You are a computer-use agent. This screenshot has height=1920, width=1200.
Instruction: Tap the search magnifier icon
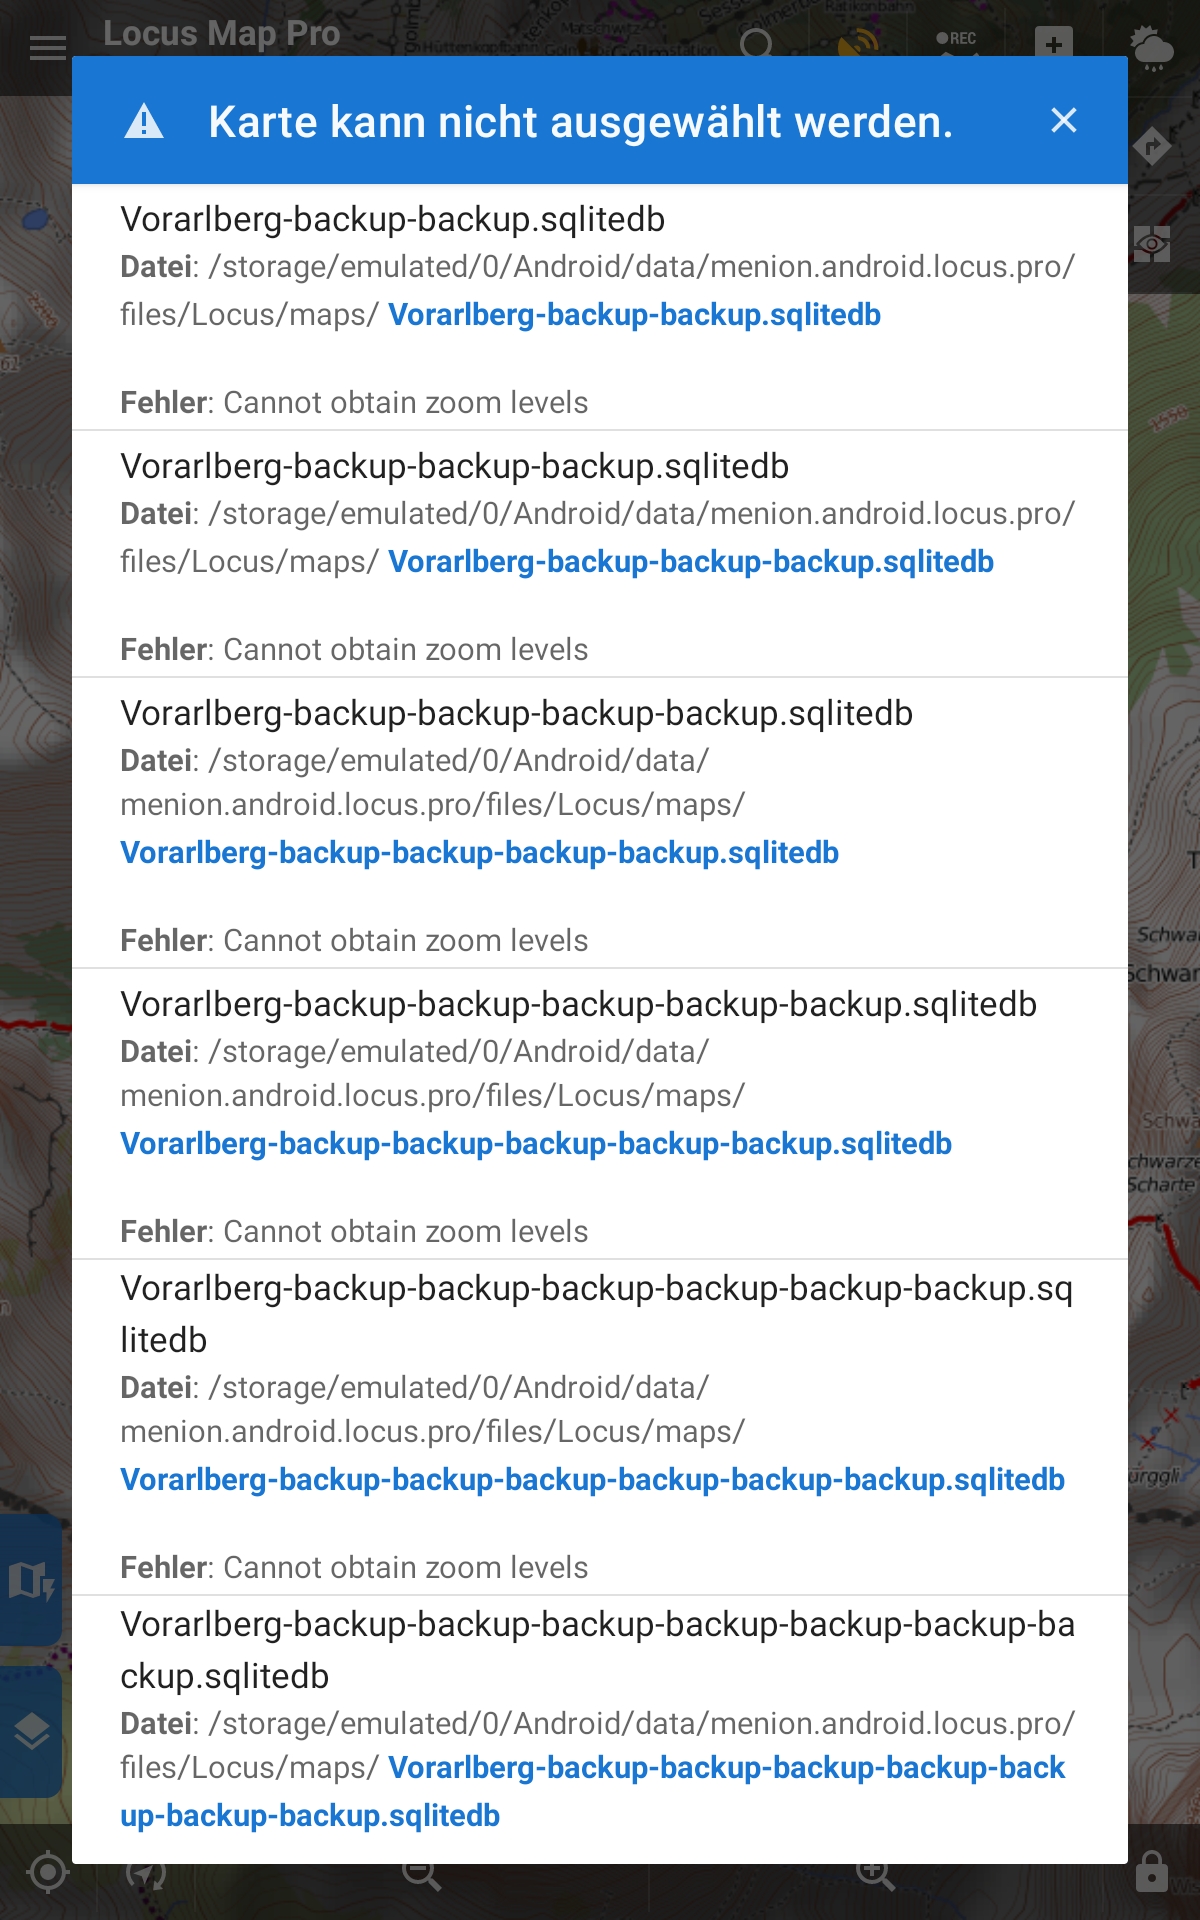757,44
